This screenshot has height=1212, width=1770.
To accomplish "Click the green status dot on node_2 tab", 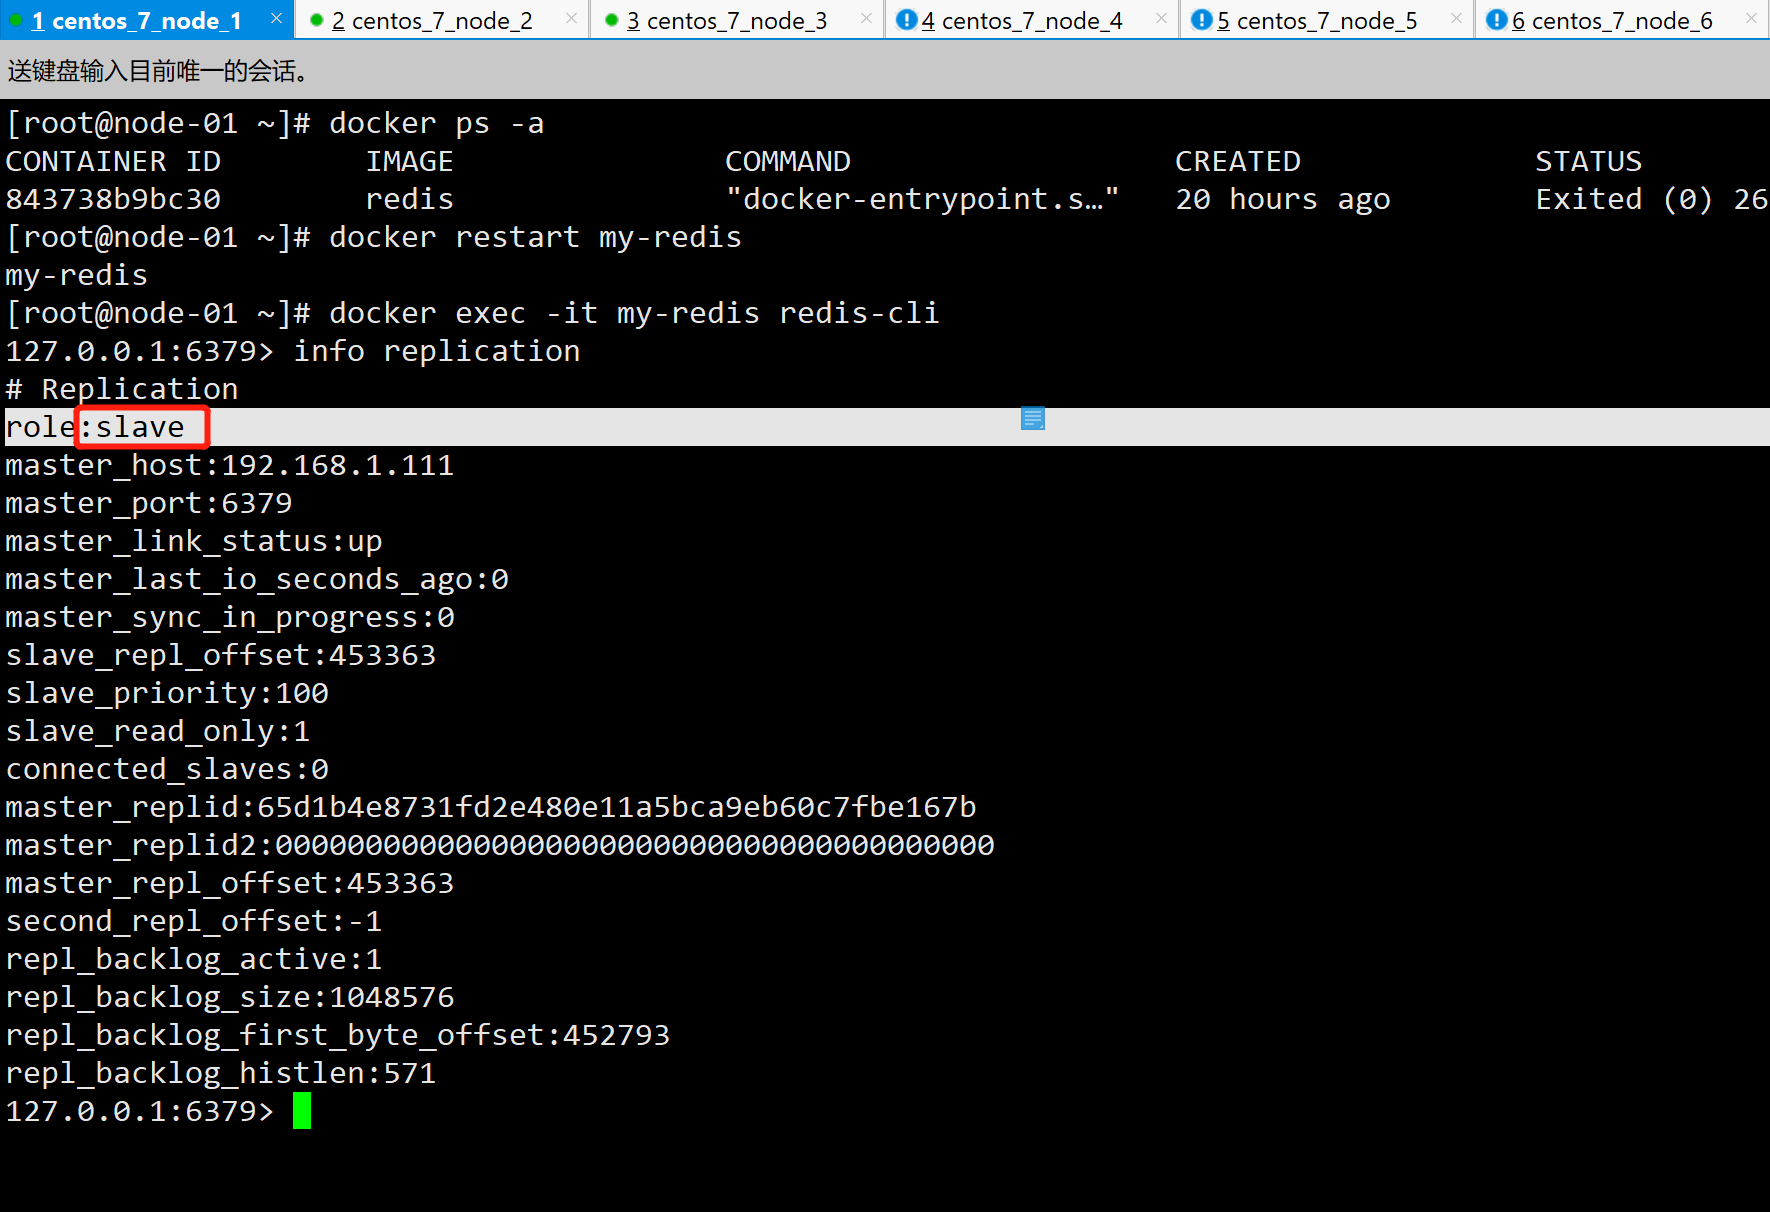I will coord(317,20).
